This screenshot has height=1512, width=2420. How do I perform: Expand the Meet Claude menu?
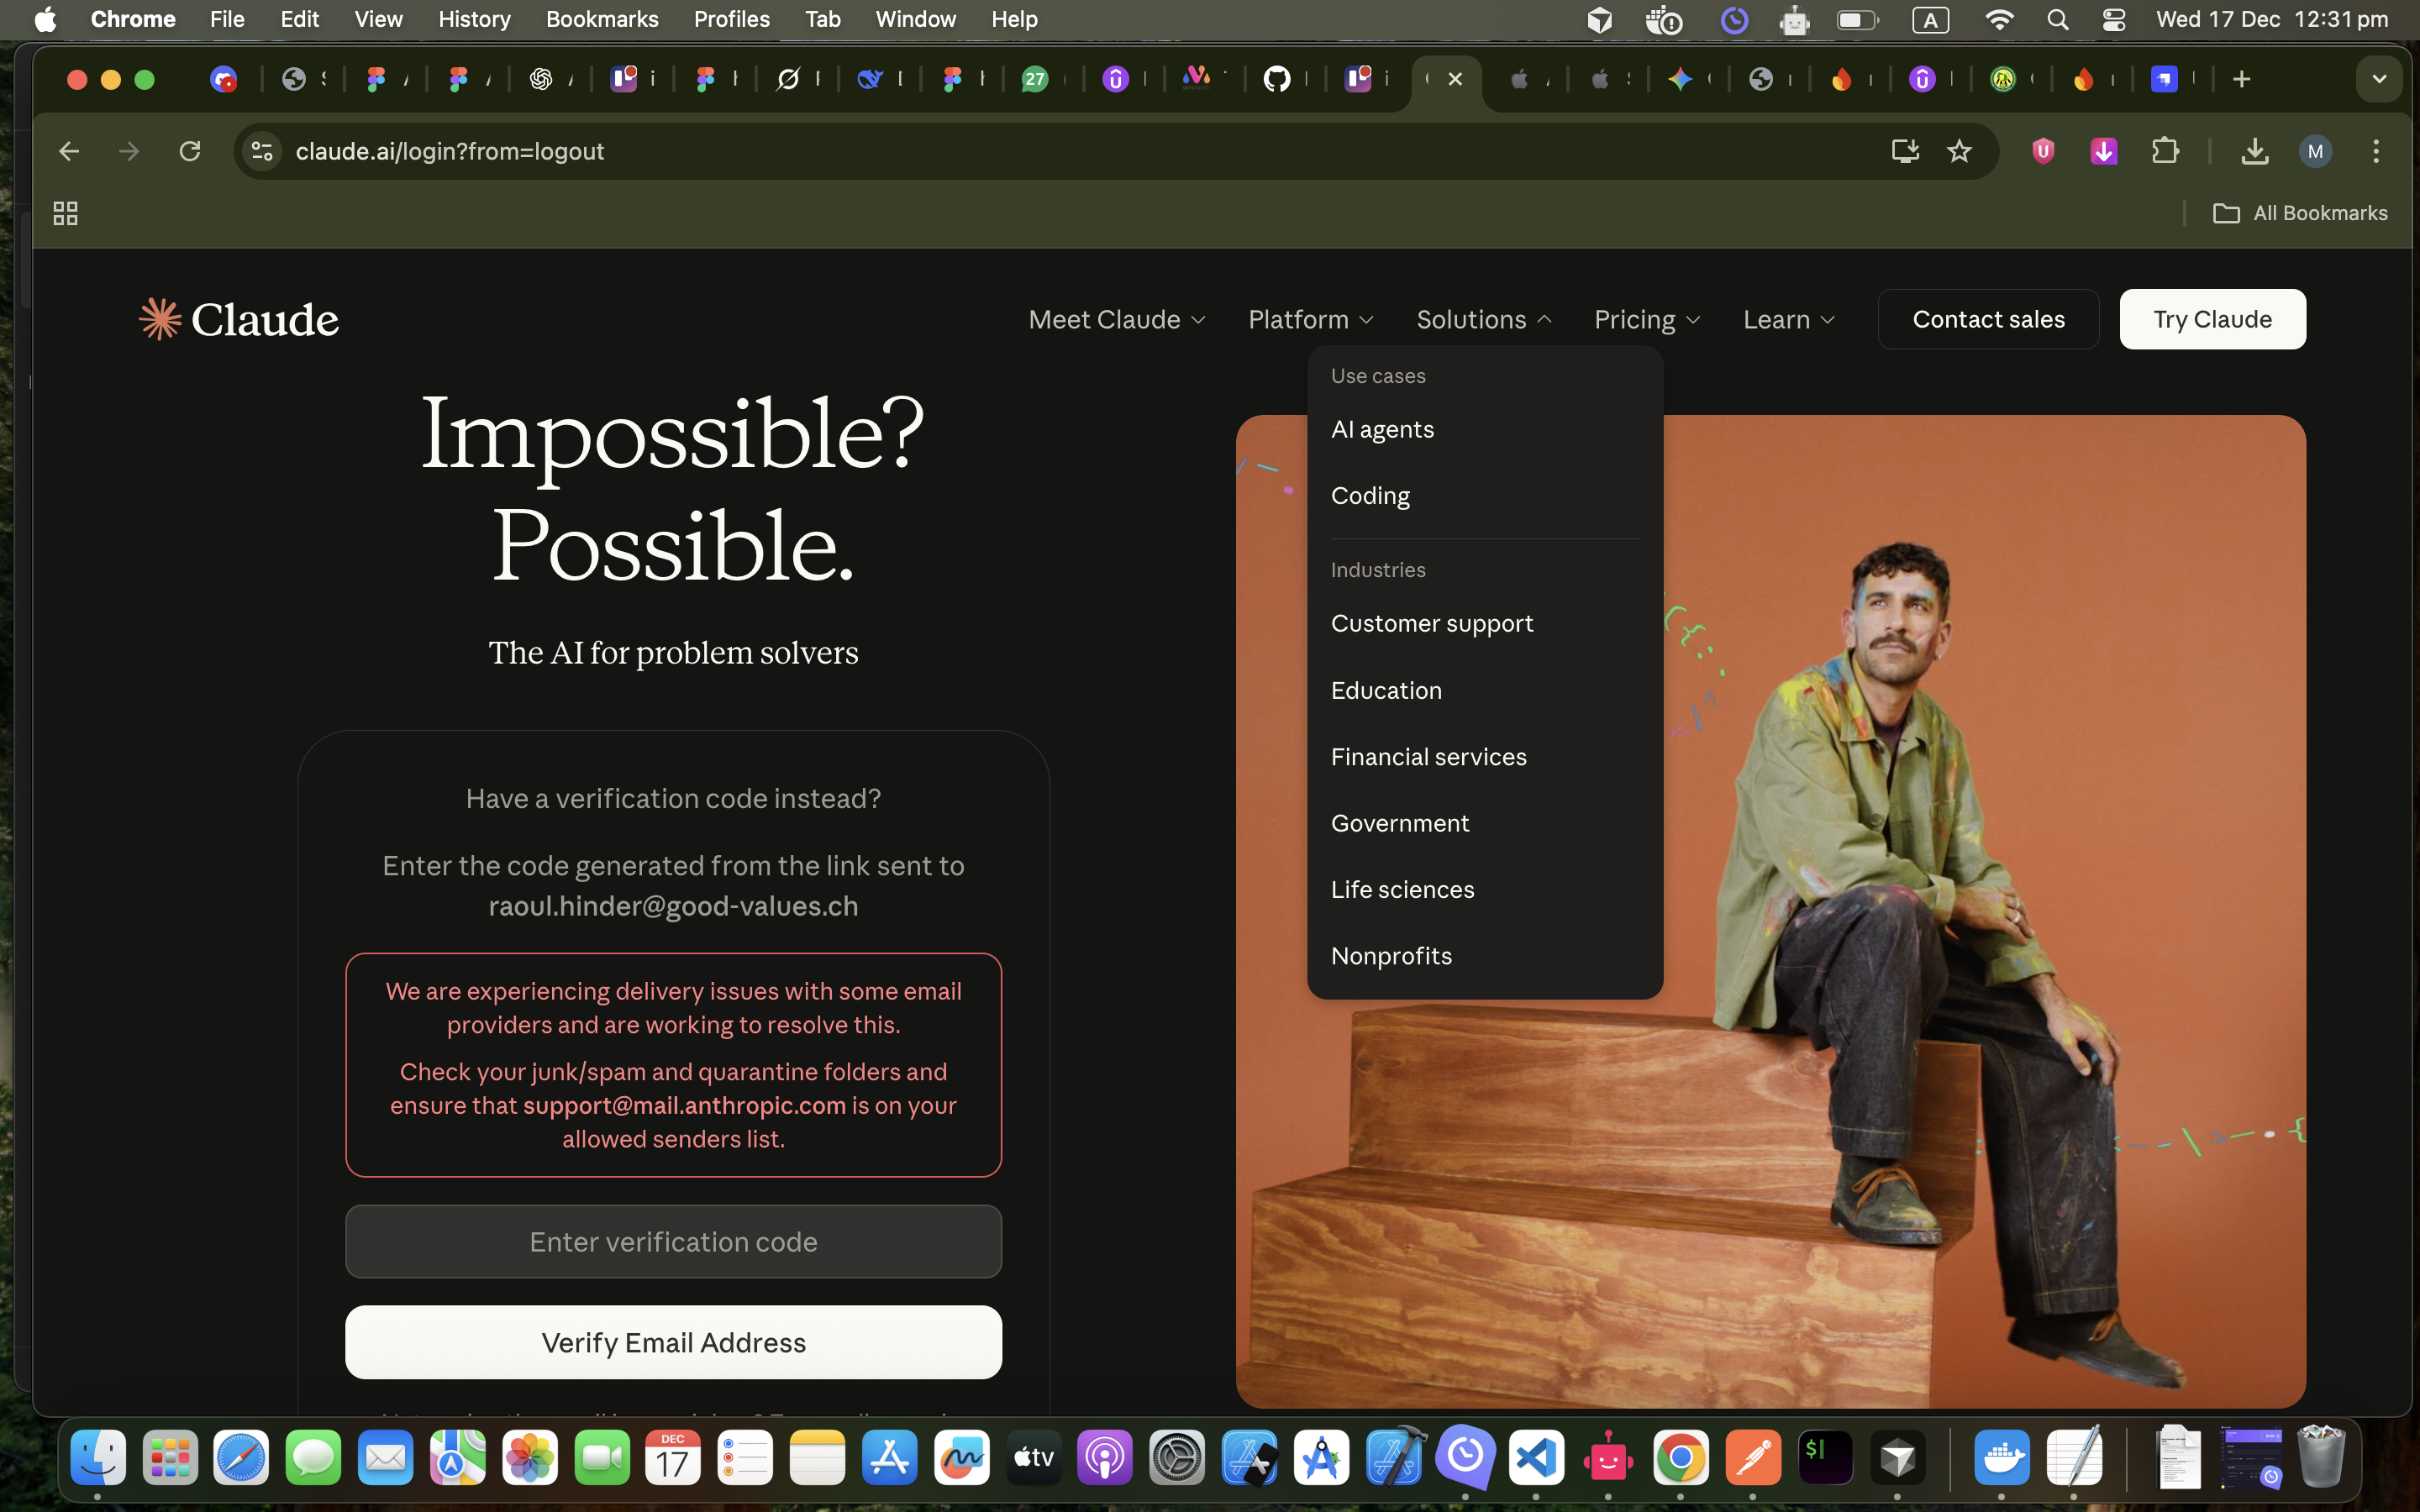(x=1116, y=319)
